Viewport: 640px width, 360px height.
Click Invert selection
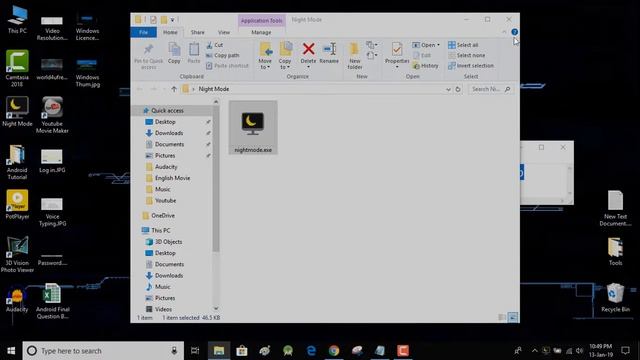tap(471, 65)
